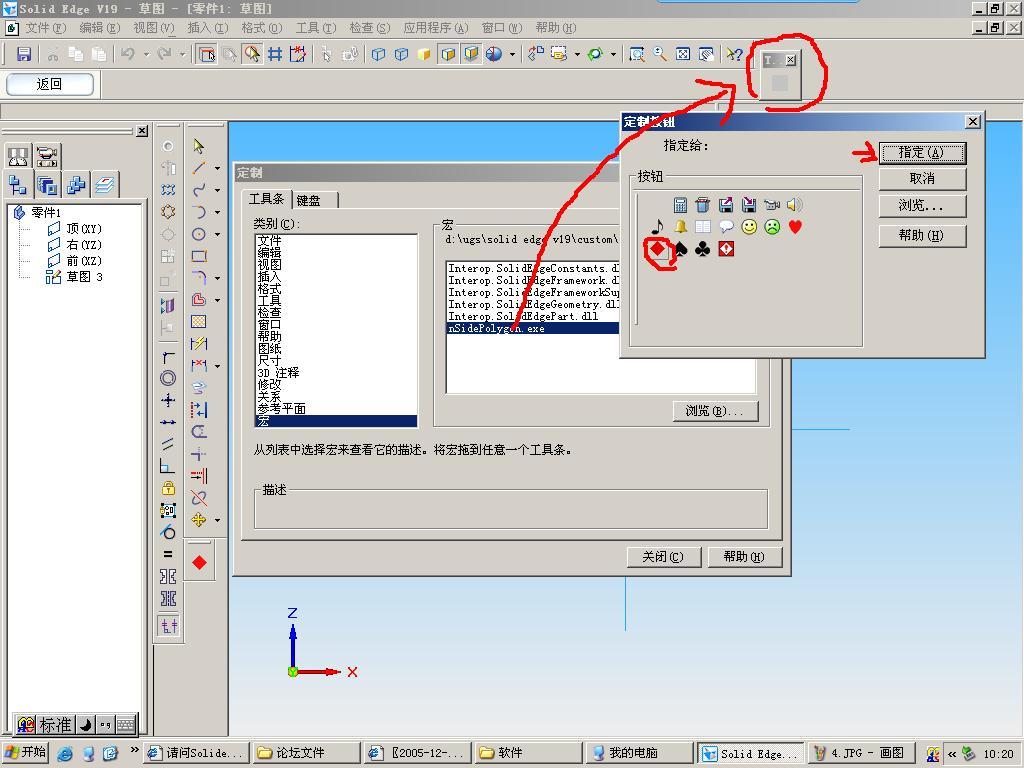This screenshot has height=768, width=1024.
Task: Select the shaded yellow cube display icon
Action: tap(424, 54)
